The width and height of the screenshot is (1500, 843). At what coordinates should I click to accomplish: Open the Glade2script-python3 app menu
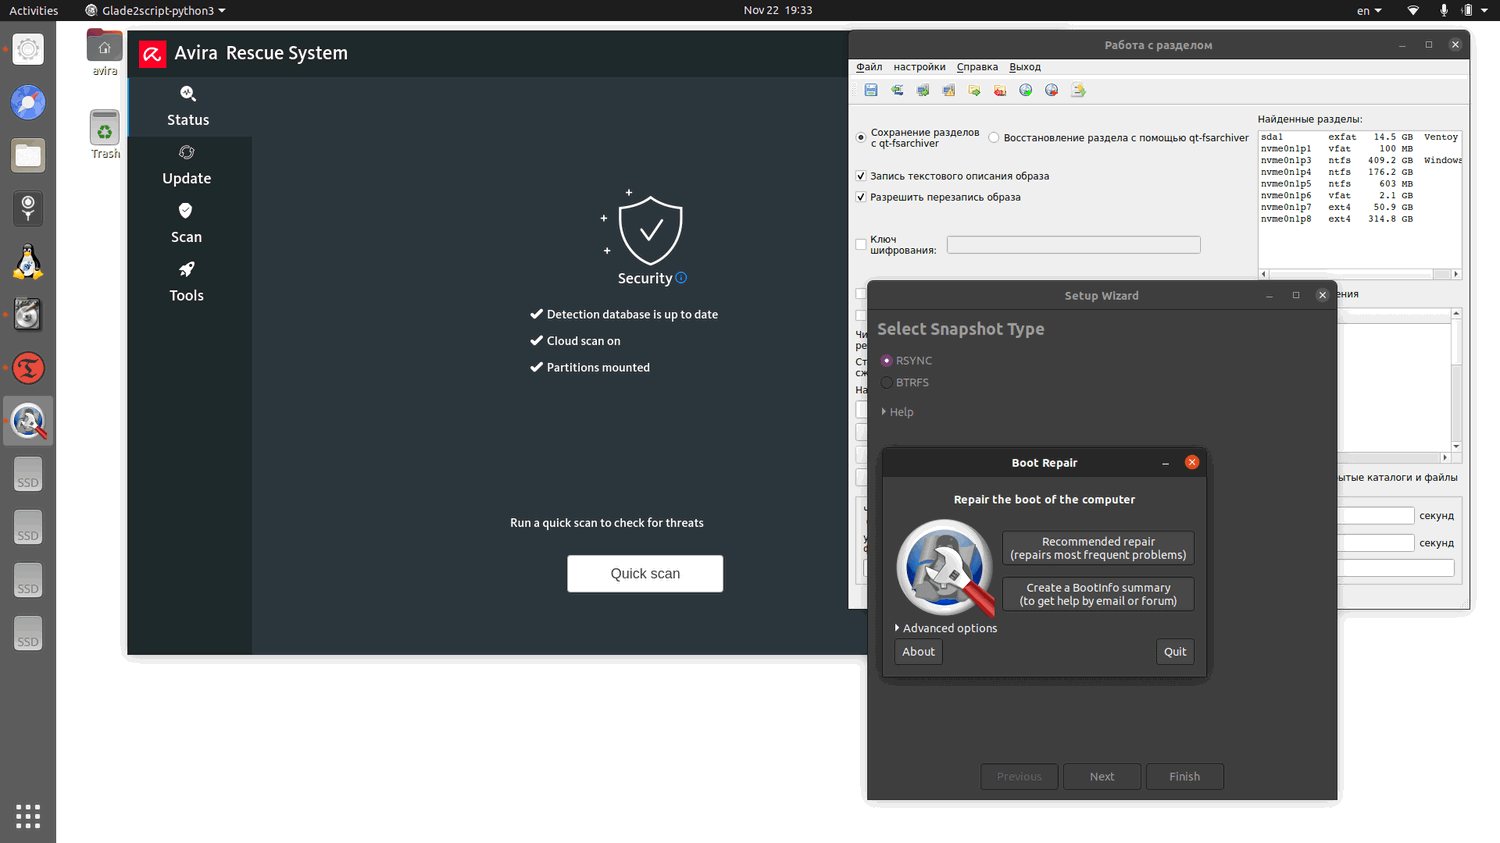tap(156, 10)
